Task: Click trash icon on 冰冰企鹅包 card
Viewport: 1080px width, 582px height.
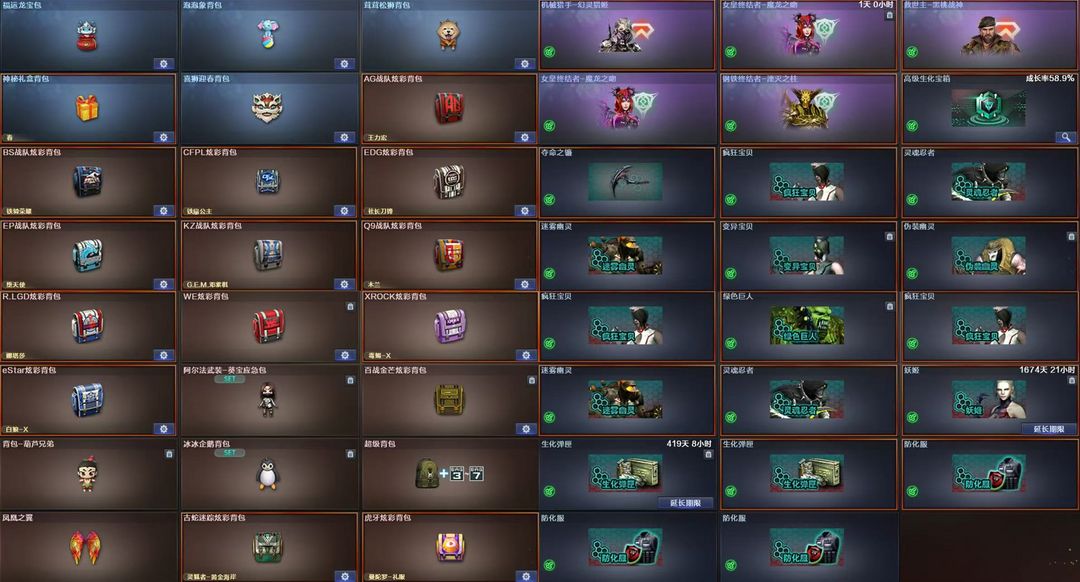Action: tap(350, 454)
